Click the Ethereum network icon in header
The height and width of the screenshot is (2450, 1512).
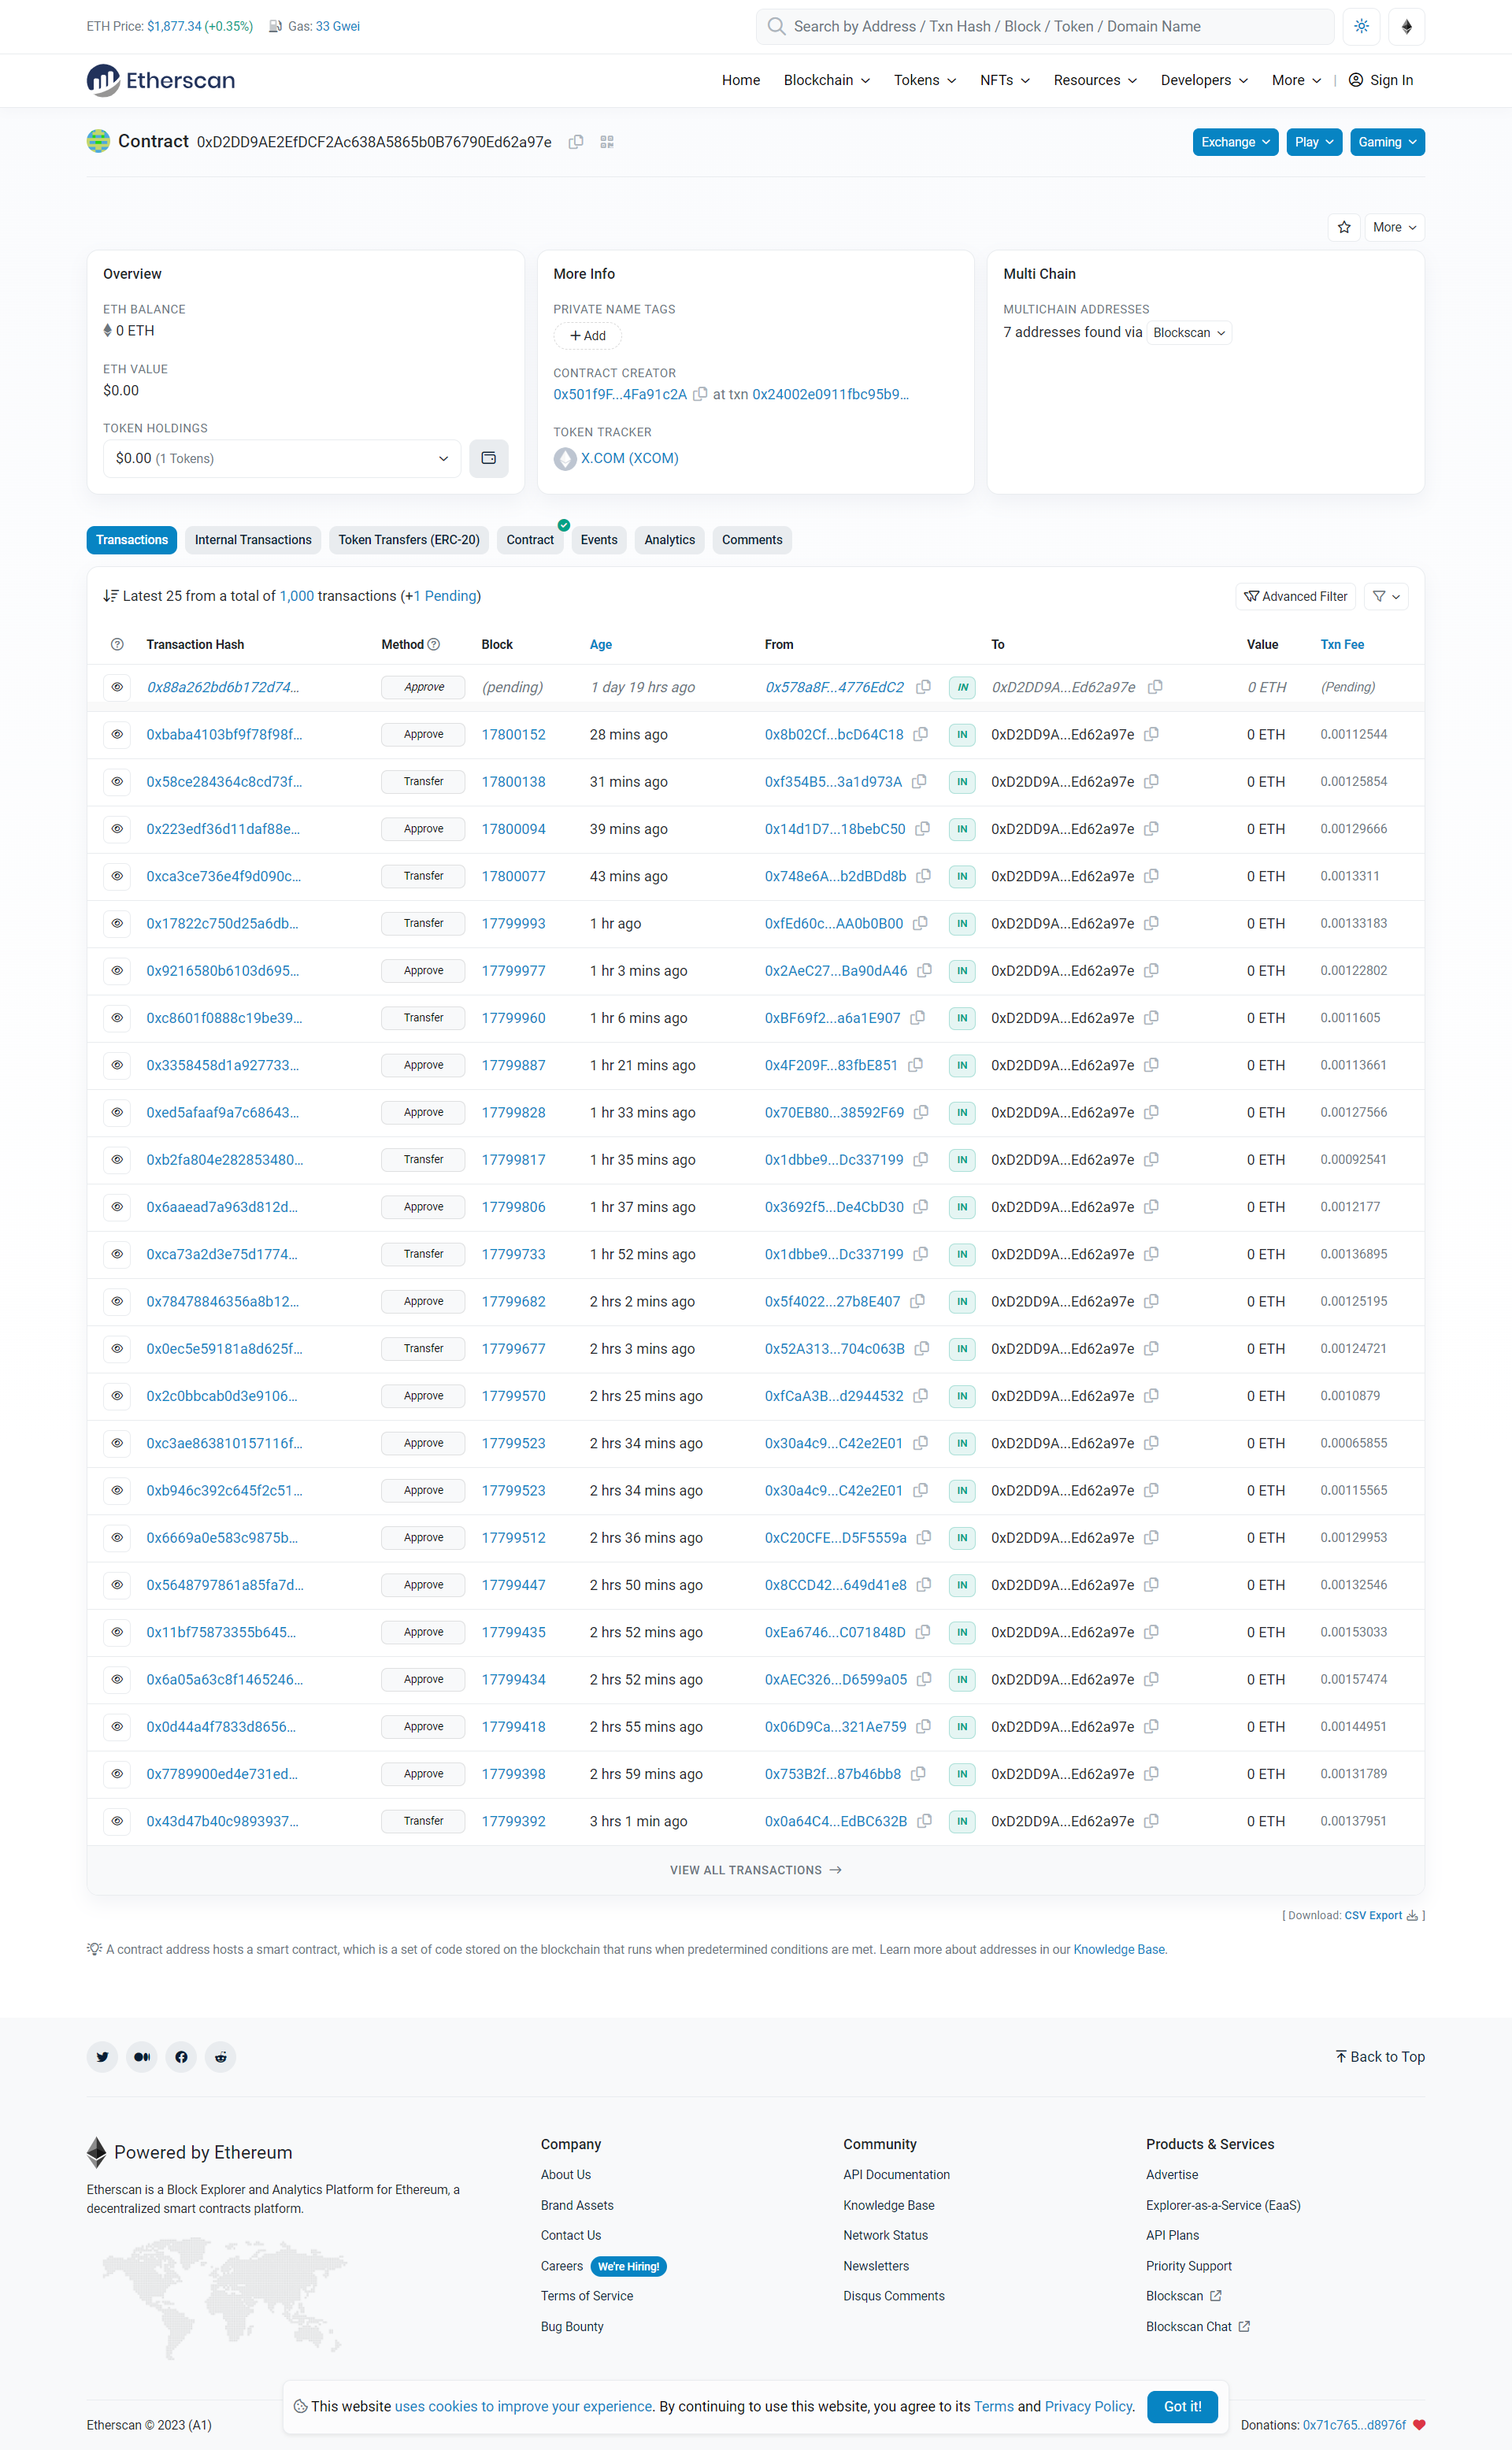point(1406,27)
